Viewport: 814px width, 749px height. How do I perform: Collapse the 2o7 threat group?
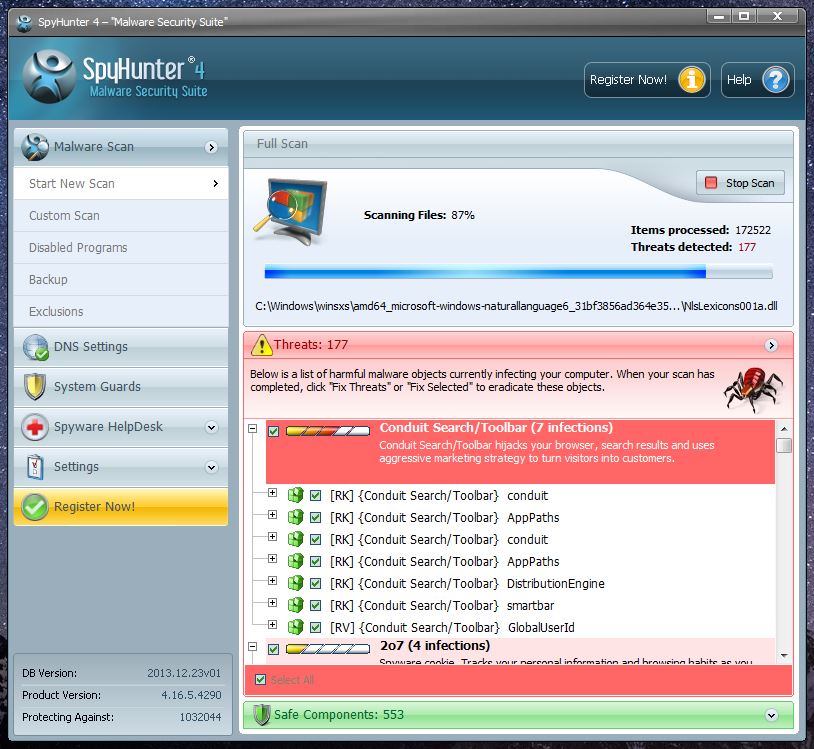(x=253, y=647)
